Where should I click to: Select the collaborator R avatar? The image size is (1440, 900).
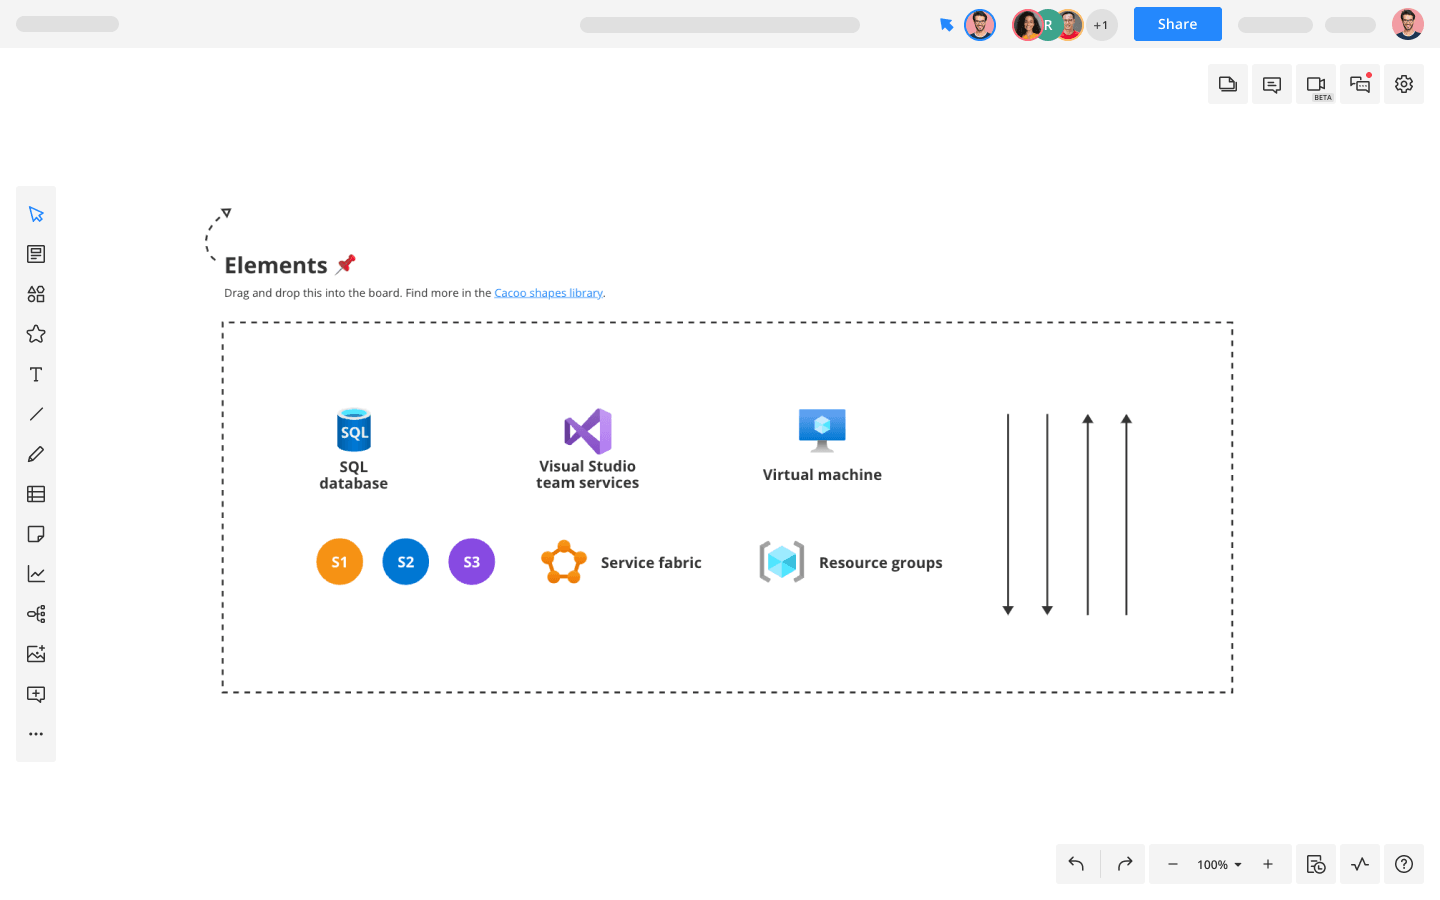[1048, 25]
